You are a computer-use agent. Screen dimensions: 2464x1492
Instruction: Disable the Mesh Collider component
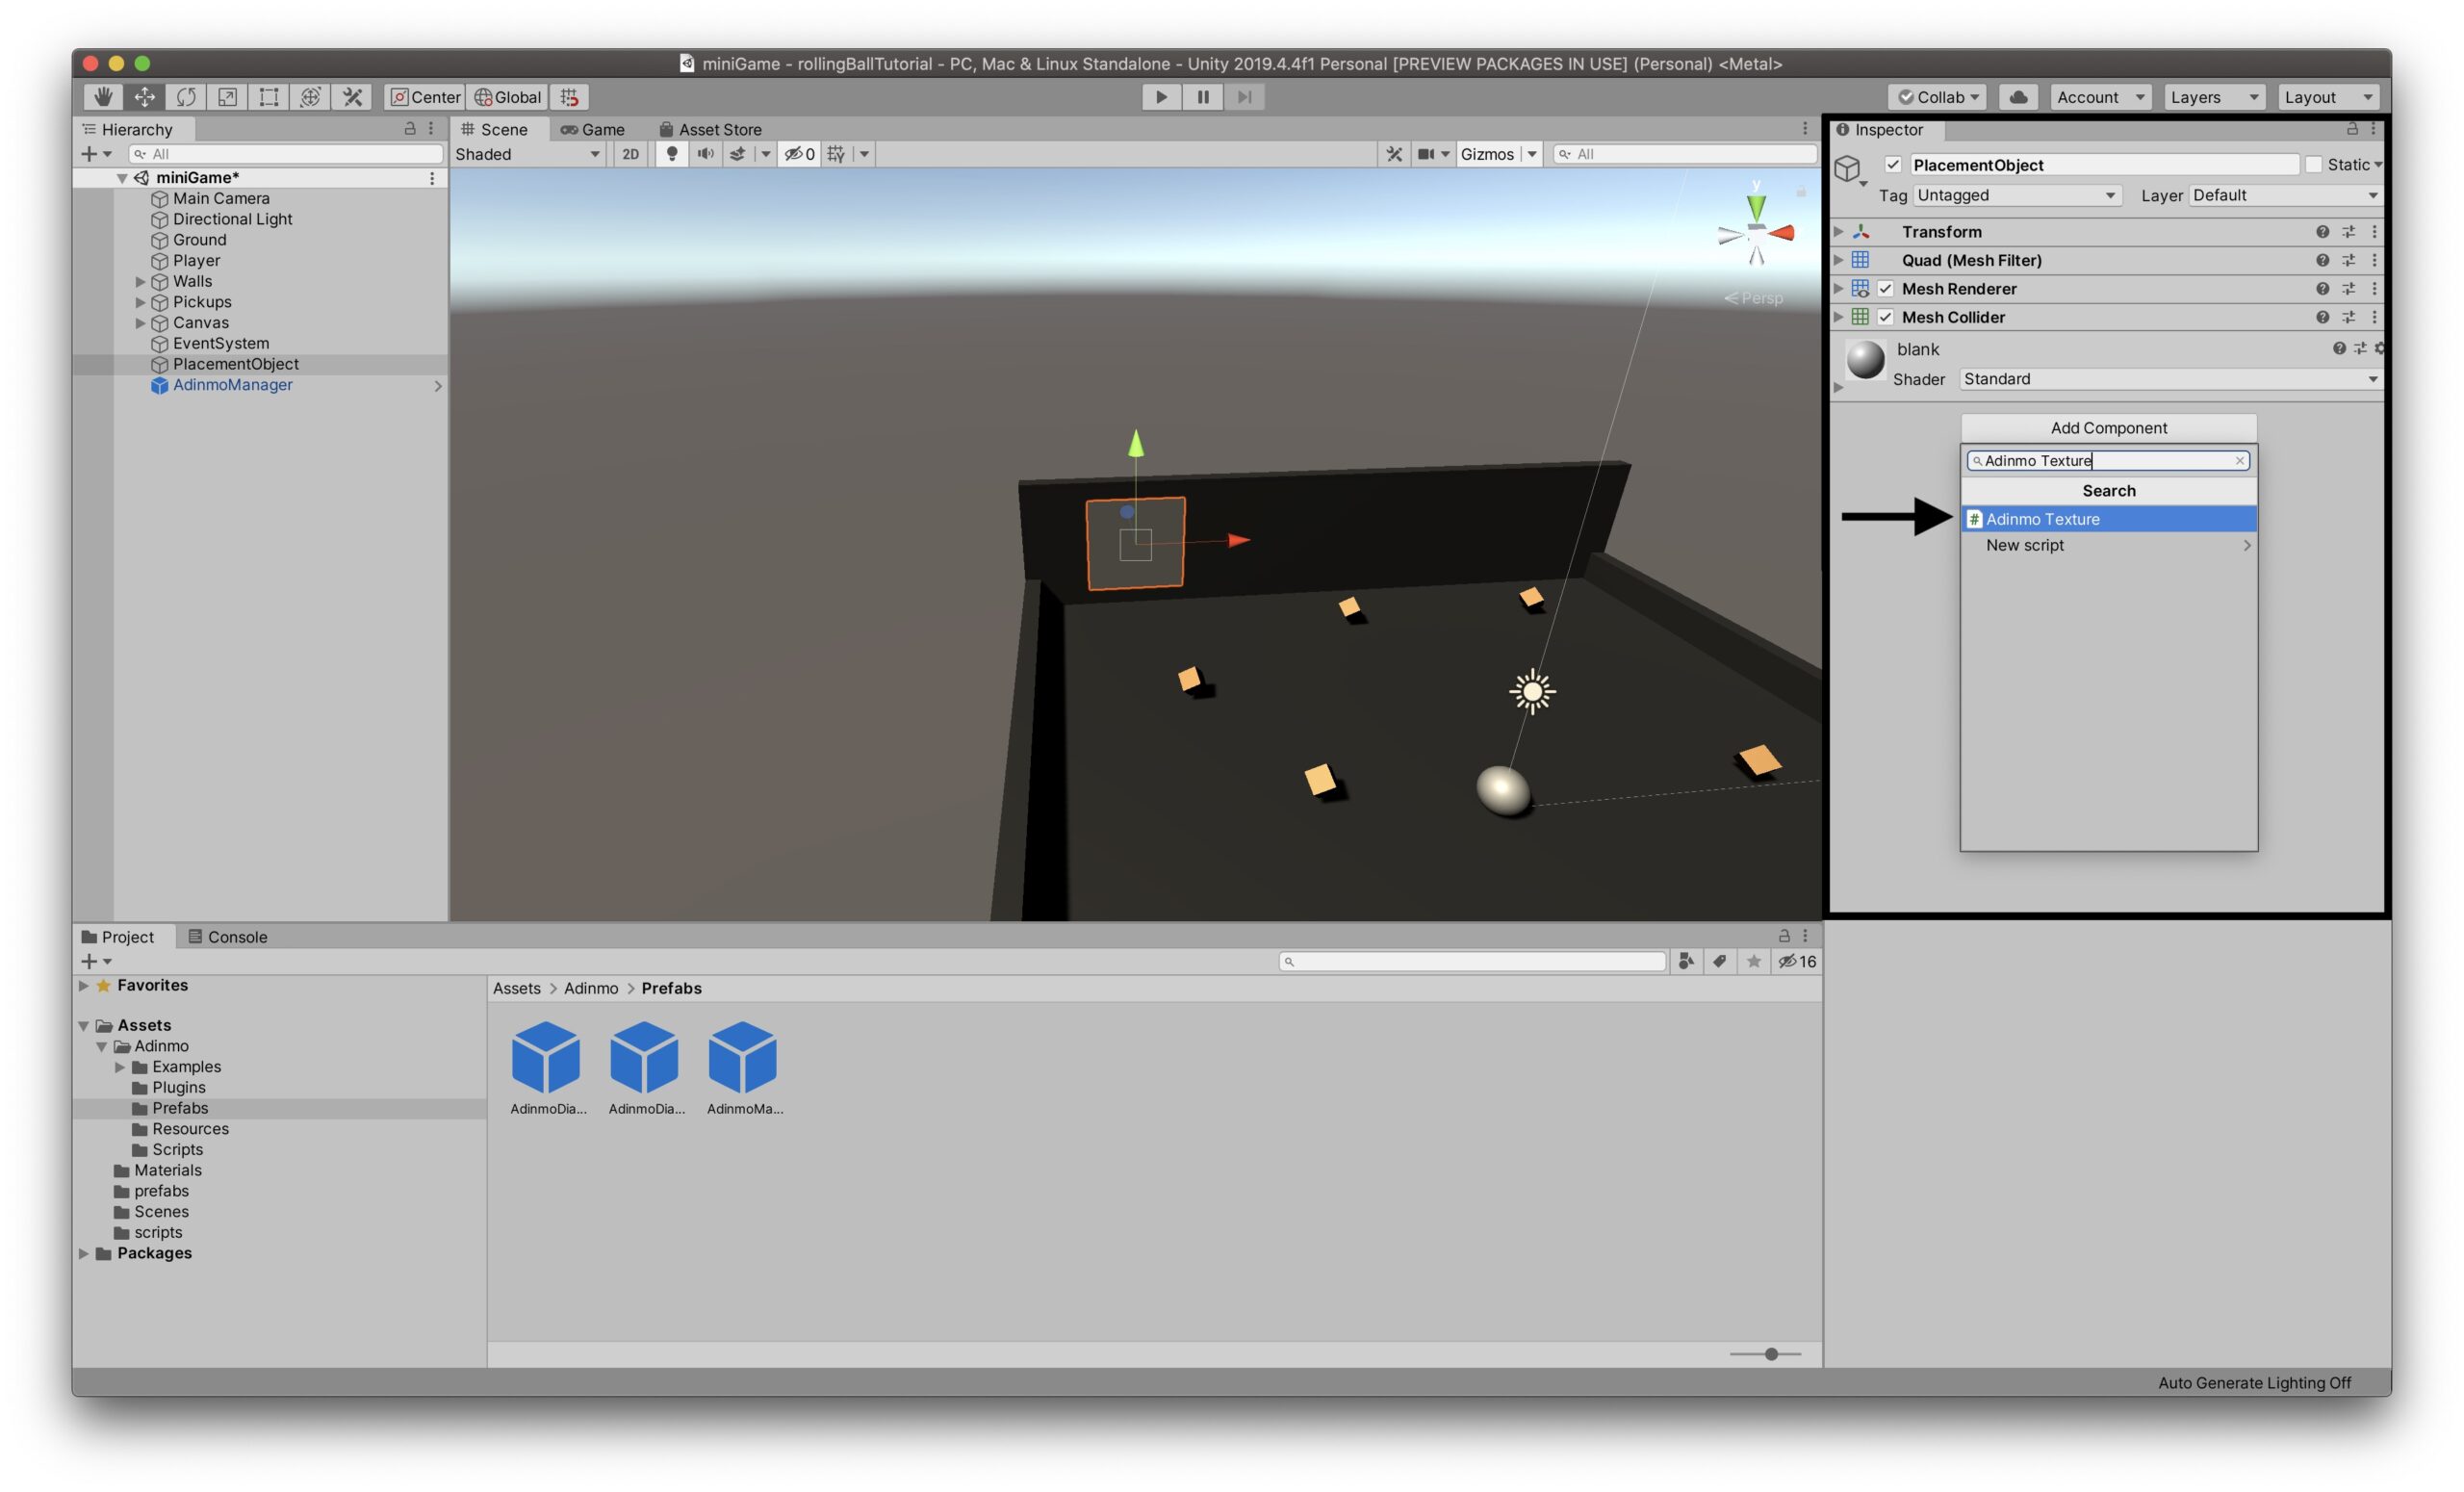click(x=1885, y=317)
